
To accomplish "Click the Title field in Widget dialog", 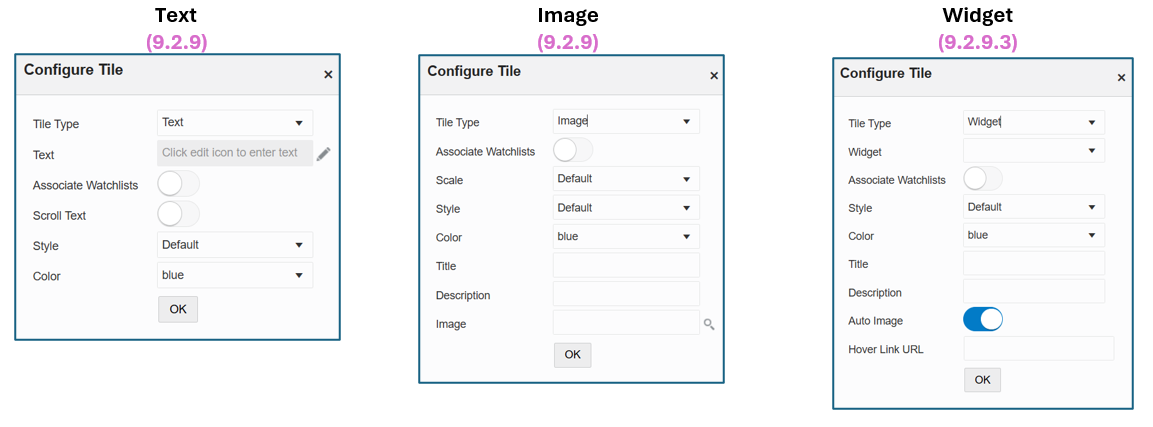I will (1034, 264).
